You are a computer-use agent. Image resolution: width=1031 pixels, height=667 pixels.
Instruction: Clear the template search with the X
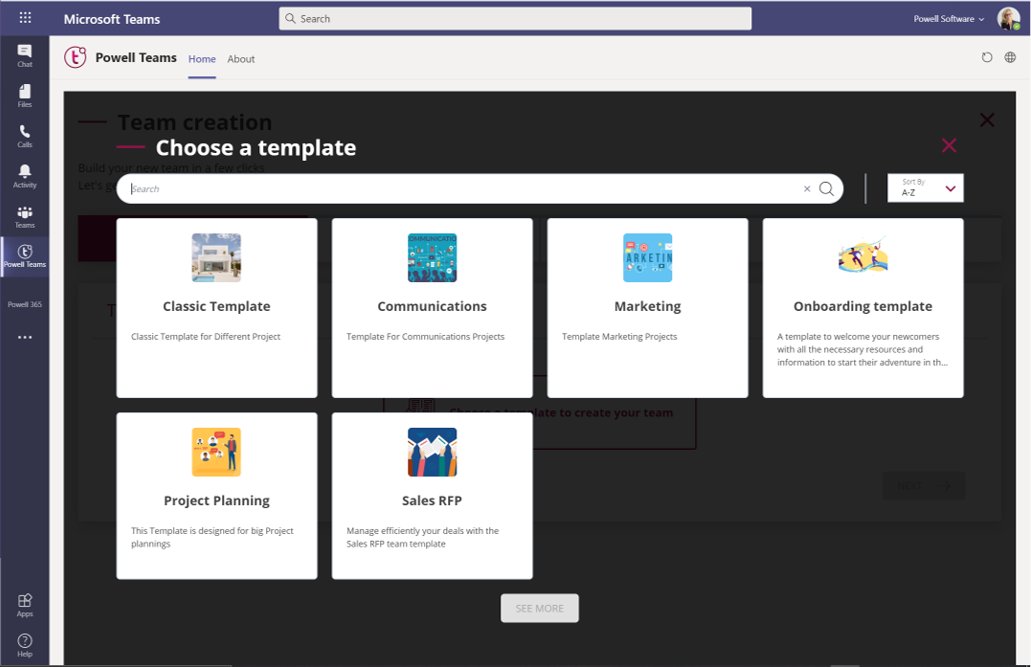tap(807, 189)
